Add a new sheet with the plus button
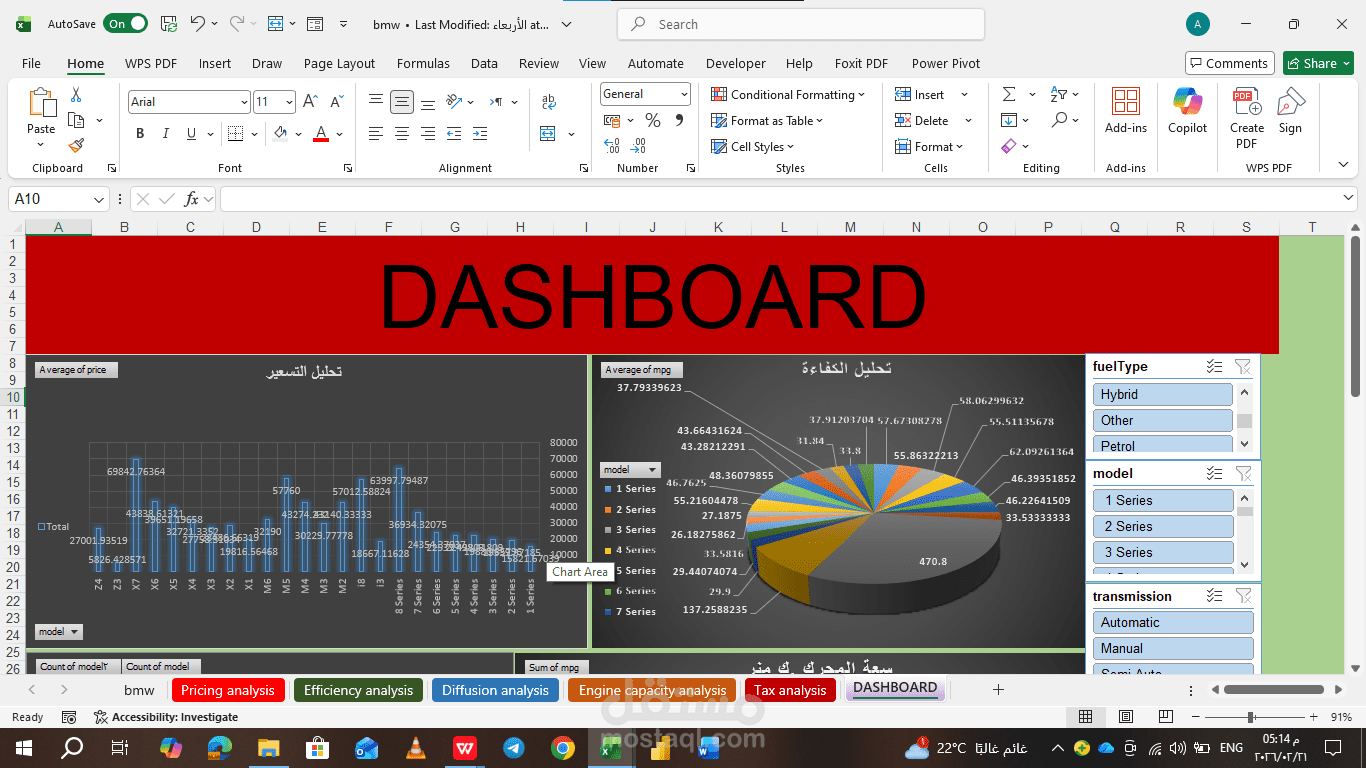Image resolution: width=1366 pixels, height=768 pixels. pos(998,690)
